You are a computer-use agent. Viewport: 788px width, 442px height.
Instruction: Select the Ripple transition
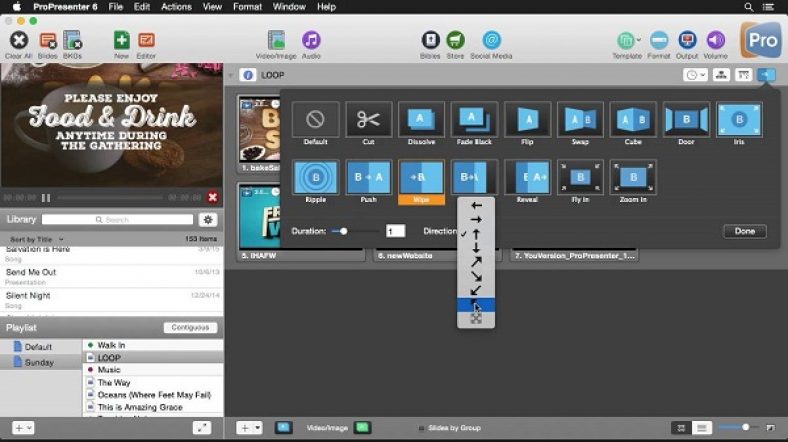point(315,178)
